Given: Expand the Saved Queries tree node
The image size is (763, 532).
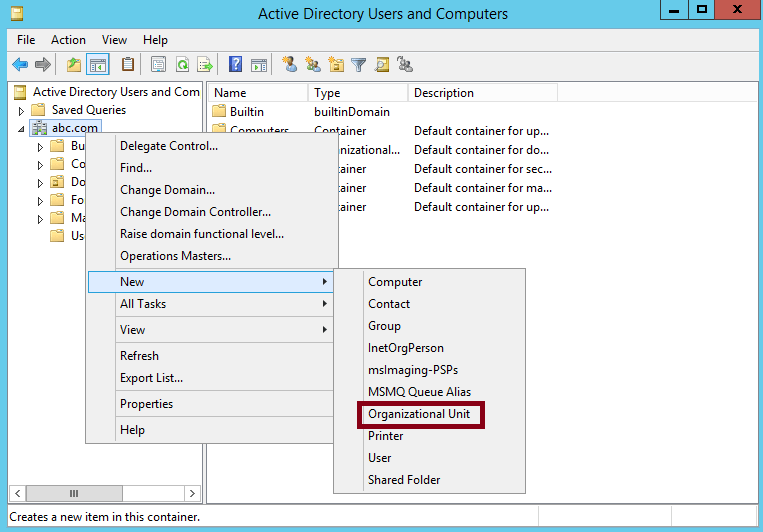Looking at the screenshot, I should pyautogui.click(x=21, y=111).
